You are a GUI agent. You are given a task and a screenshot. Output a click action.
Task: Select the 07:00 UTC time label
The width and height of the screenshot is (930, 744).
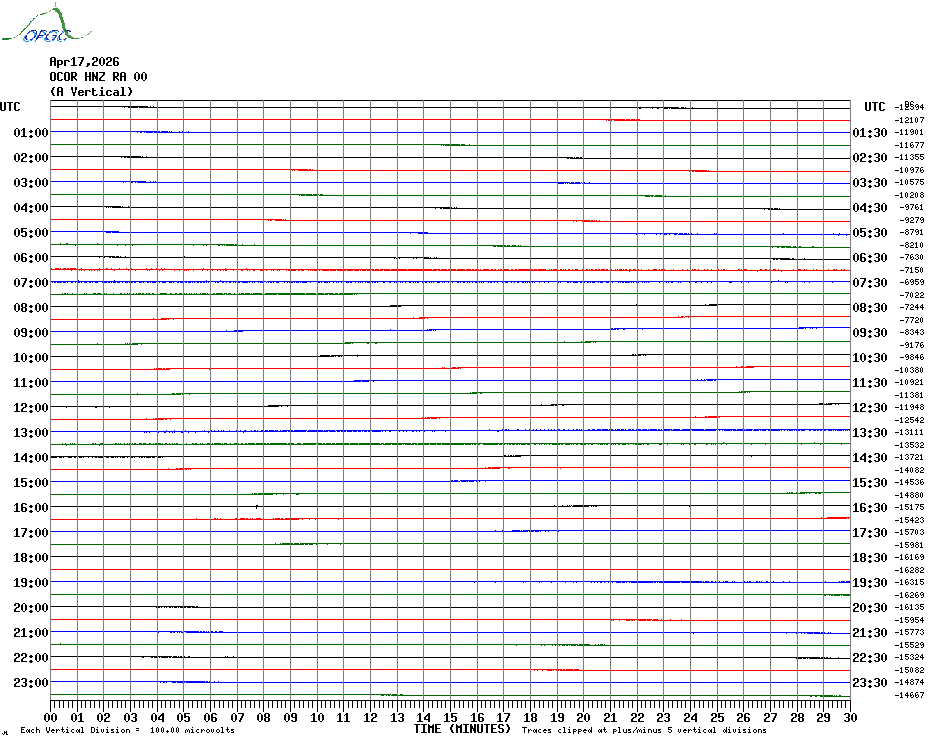click(x=31, y=282)
